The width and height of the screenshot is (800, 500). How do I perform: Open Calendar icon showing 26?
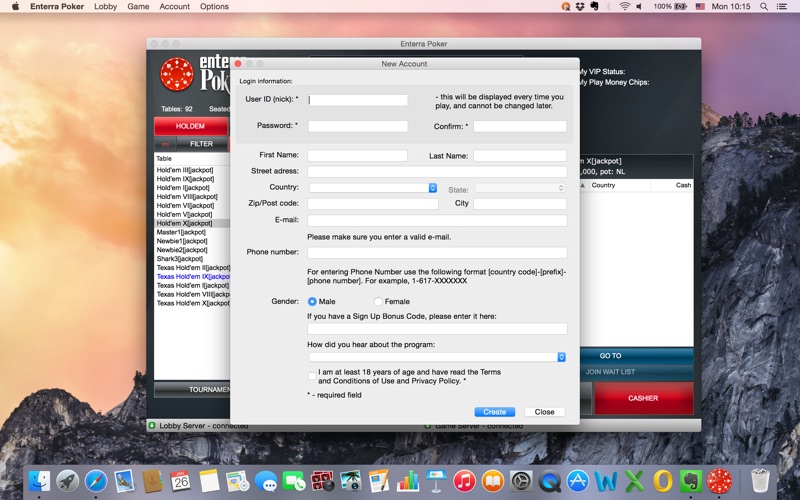180,481
